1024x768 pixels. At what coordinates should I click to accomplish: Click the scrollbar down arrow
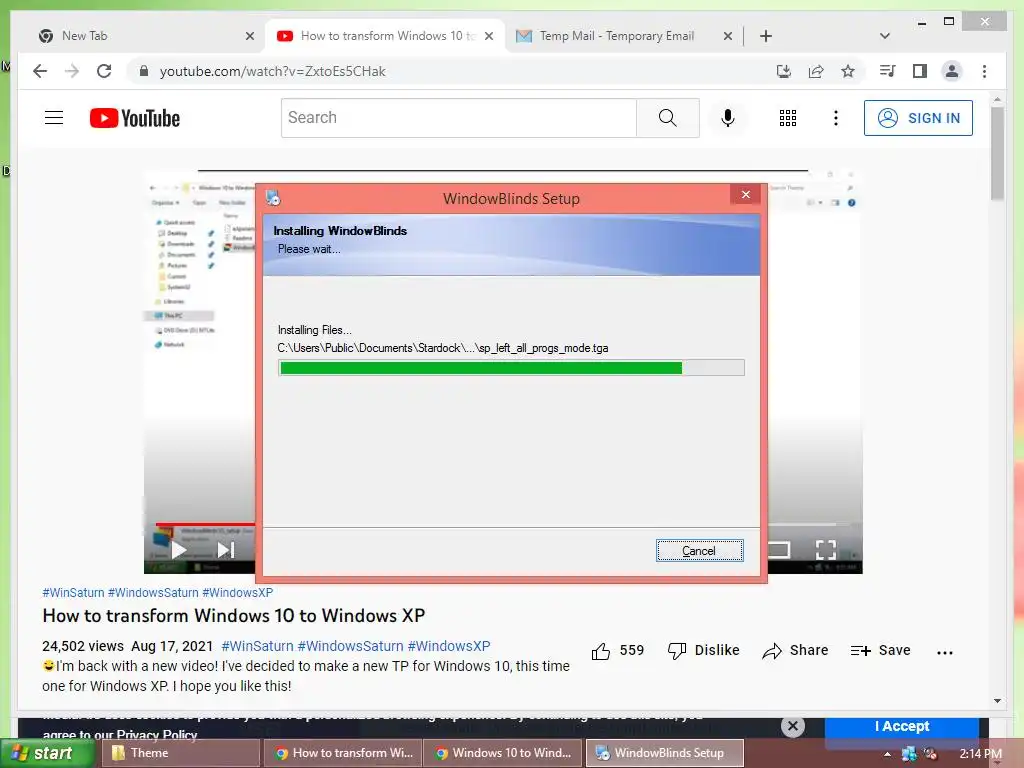[x=997, y=701]
